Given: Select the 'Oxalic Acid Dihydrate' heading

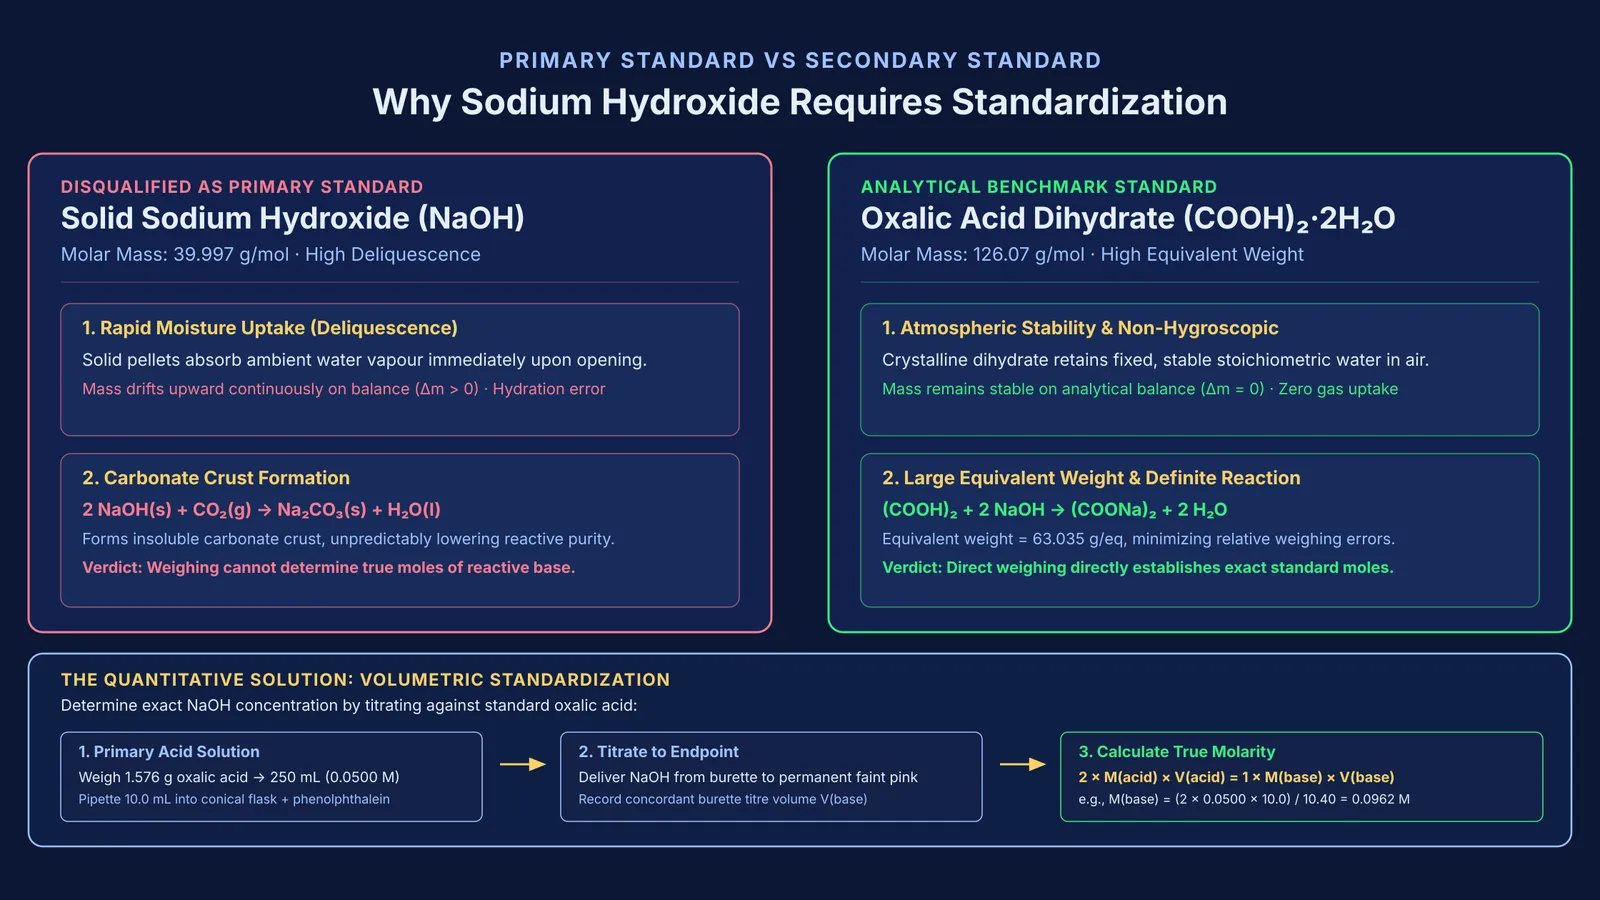Looking at the screenshot, I should coord(1128,219).
